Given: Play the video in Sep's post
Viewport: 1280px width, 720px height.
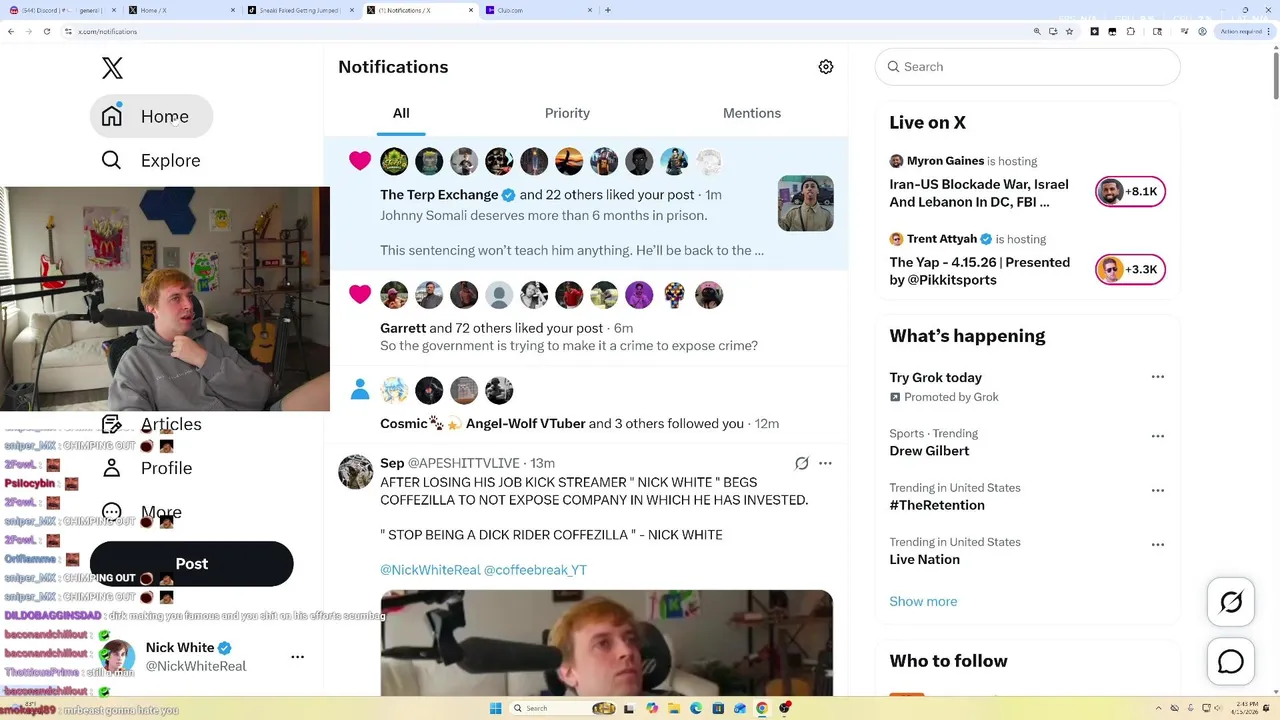Looking at the screenshot, I should [606, 643].
